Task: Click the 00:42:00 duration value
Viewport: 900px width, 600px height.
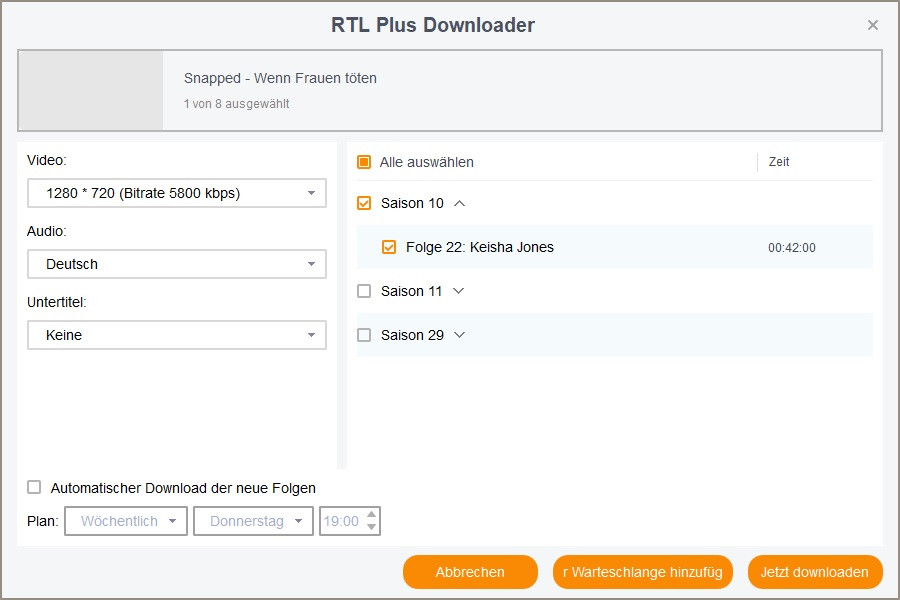Action: [x=792, y=247]
